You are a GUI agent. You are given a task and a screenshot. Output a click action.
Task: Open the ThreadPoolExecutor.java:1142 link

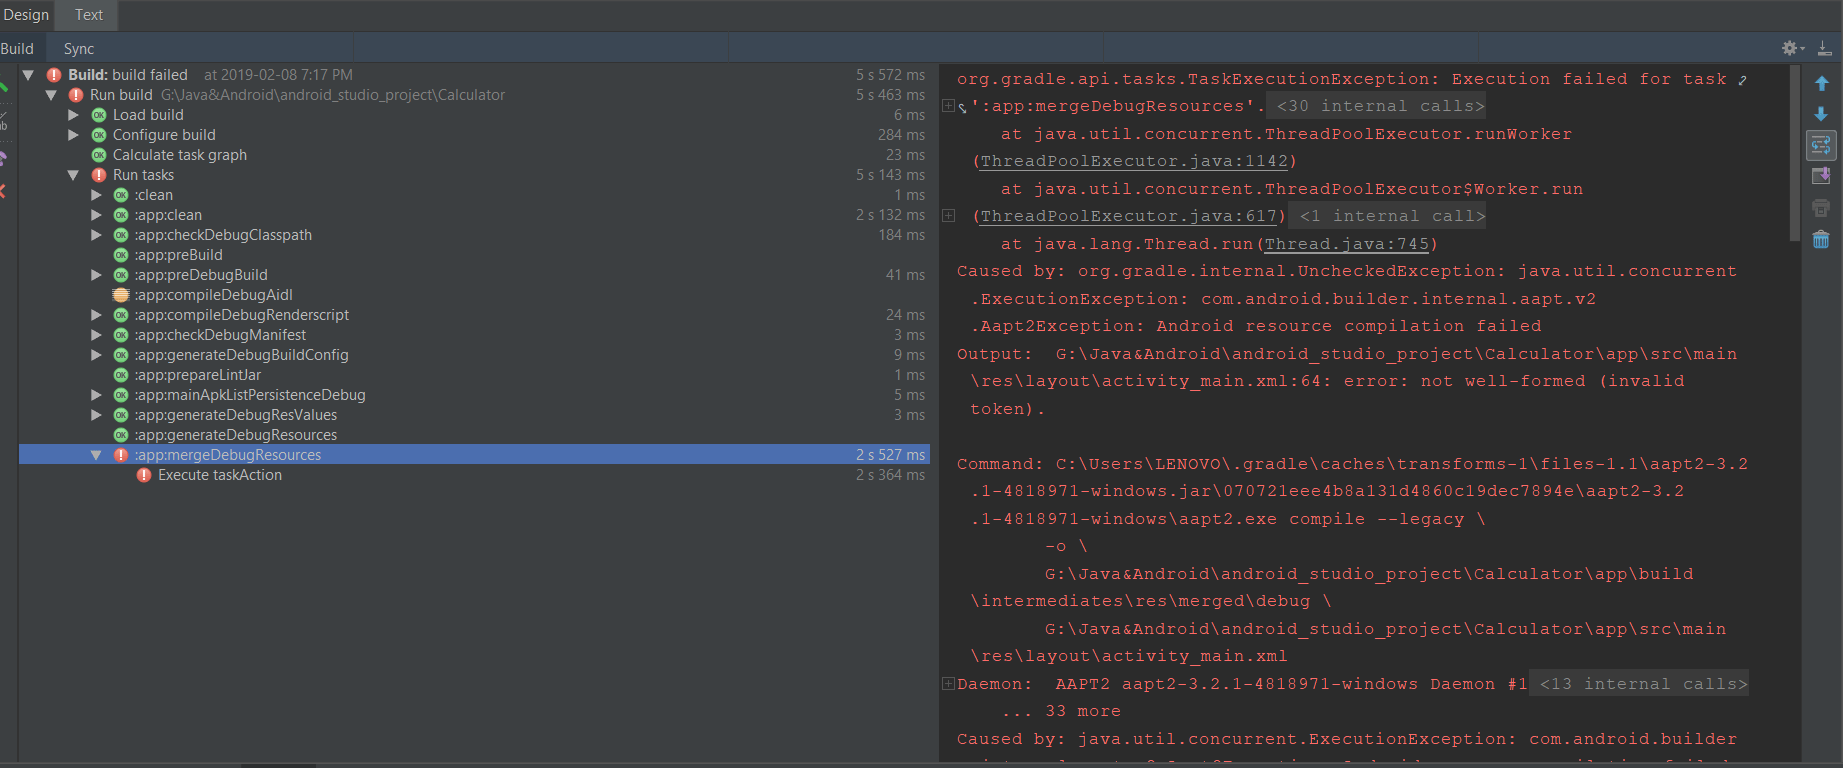click(1135, 161)
